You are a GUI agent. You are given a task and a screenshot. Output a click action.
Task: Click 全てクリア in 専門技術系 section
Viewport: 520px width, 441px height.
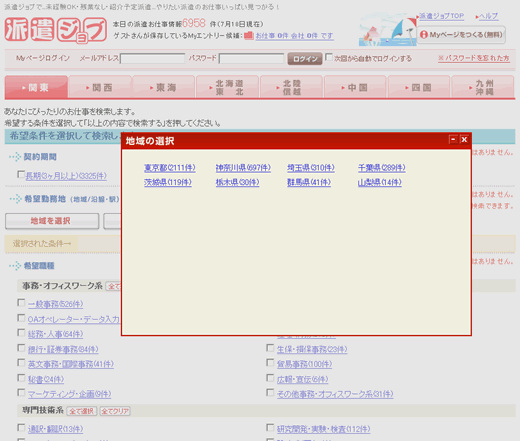click(115, 411)
